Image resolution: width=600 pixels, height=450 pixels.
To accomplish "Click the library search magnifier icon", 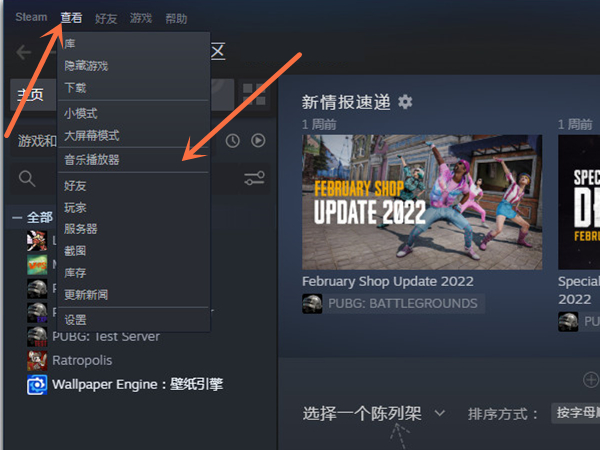I will click(27, 178).
